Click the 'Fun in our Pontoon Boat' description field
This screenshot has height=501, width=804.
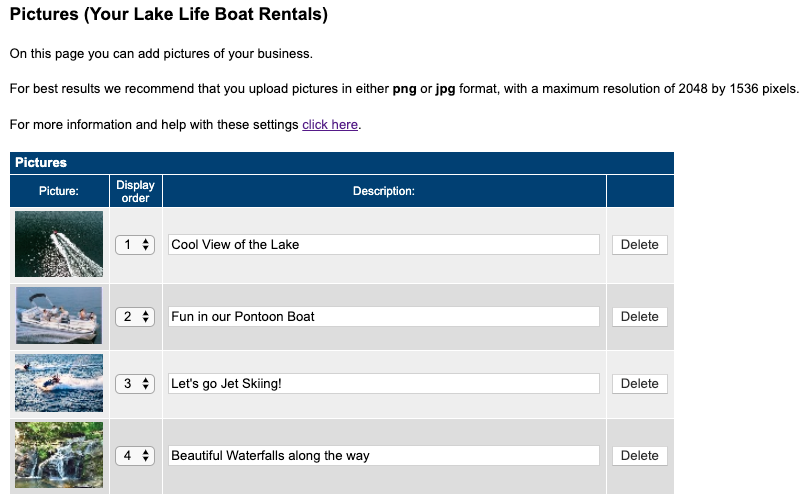point(384,316)
